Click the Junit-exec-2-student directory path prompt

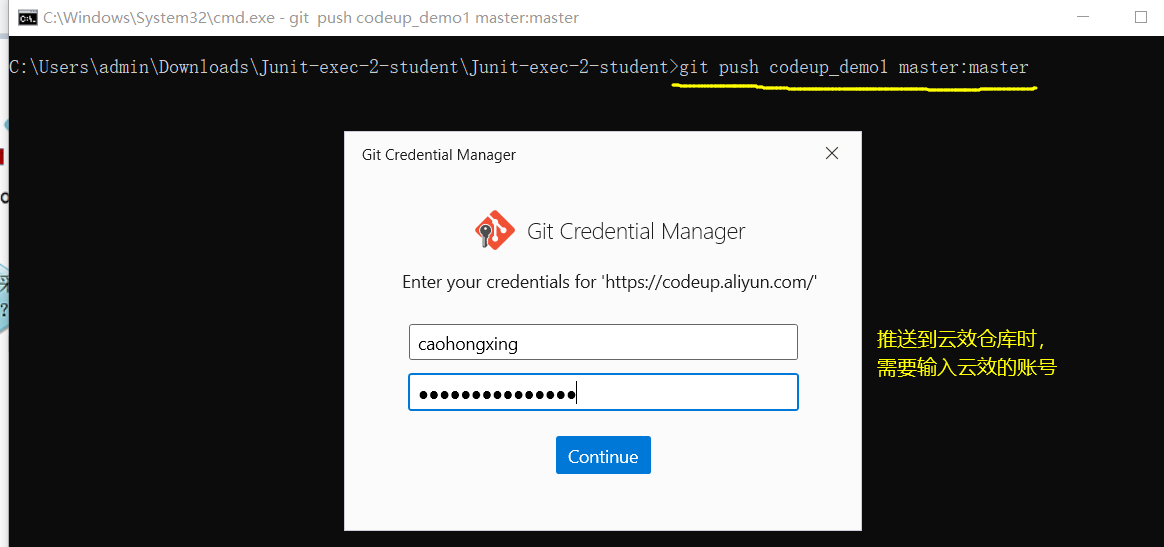tap(340, 67)
